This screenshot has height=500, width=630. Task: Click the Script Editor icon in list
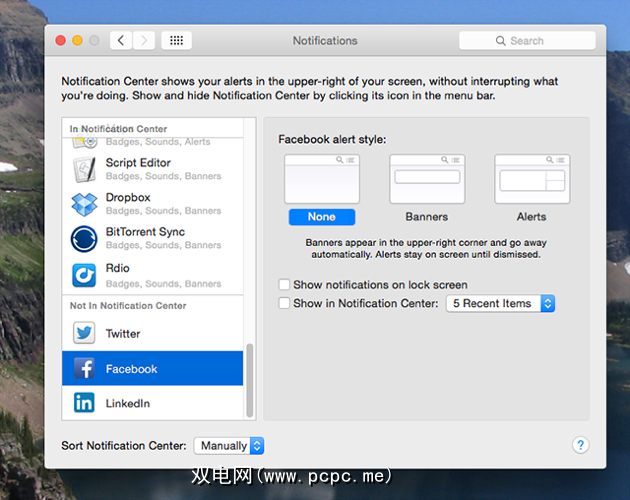(x=84, y=169)
